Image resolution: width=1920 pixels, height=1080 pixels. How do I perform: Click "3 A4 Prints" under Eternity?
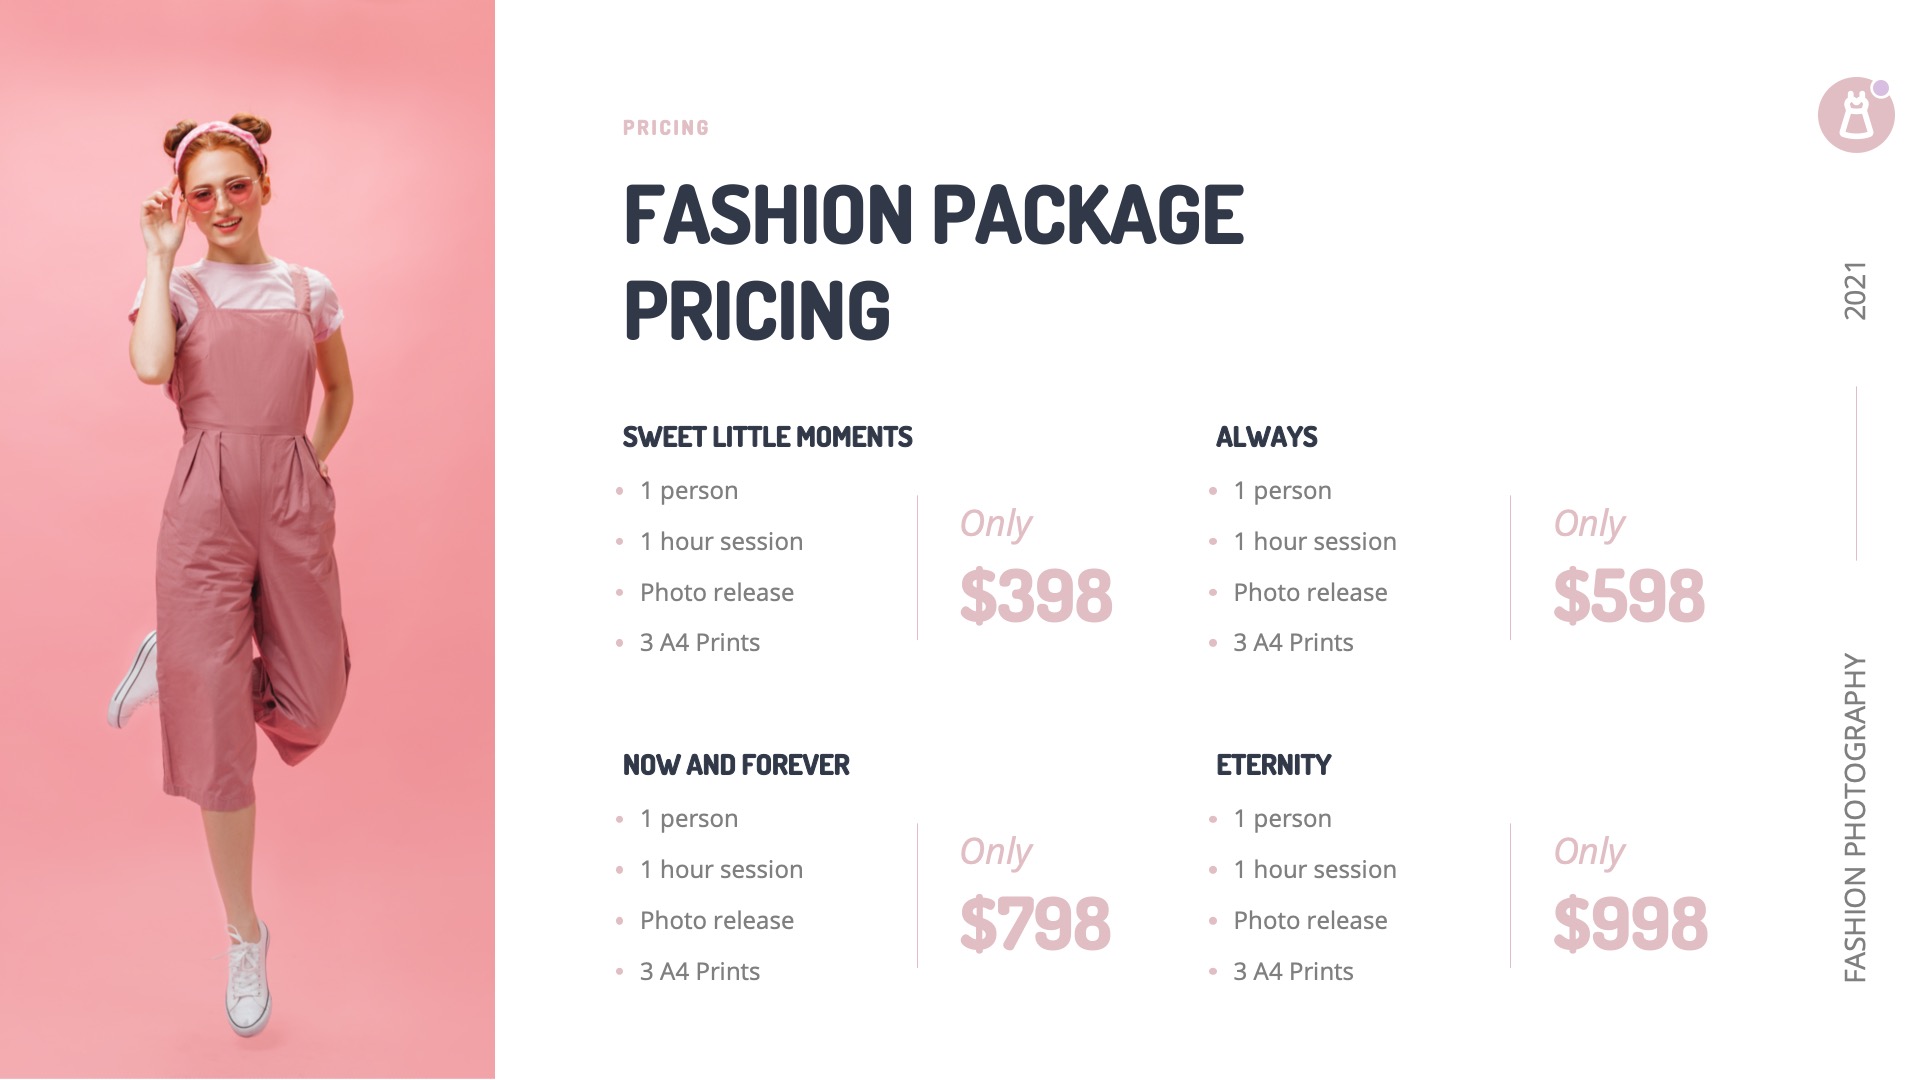(x=1293, y=971)
